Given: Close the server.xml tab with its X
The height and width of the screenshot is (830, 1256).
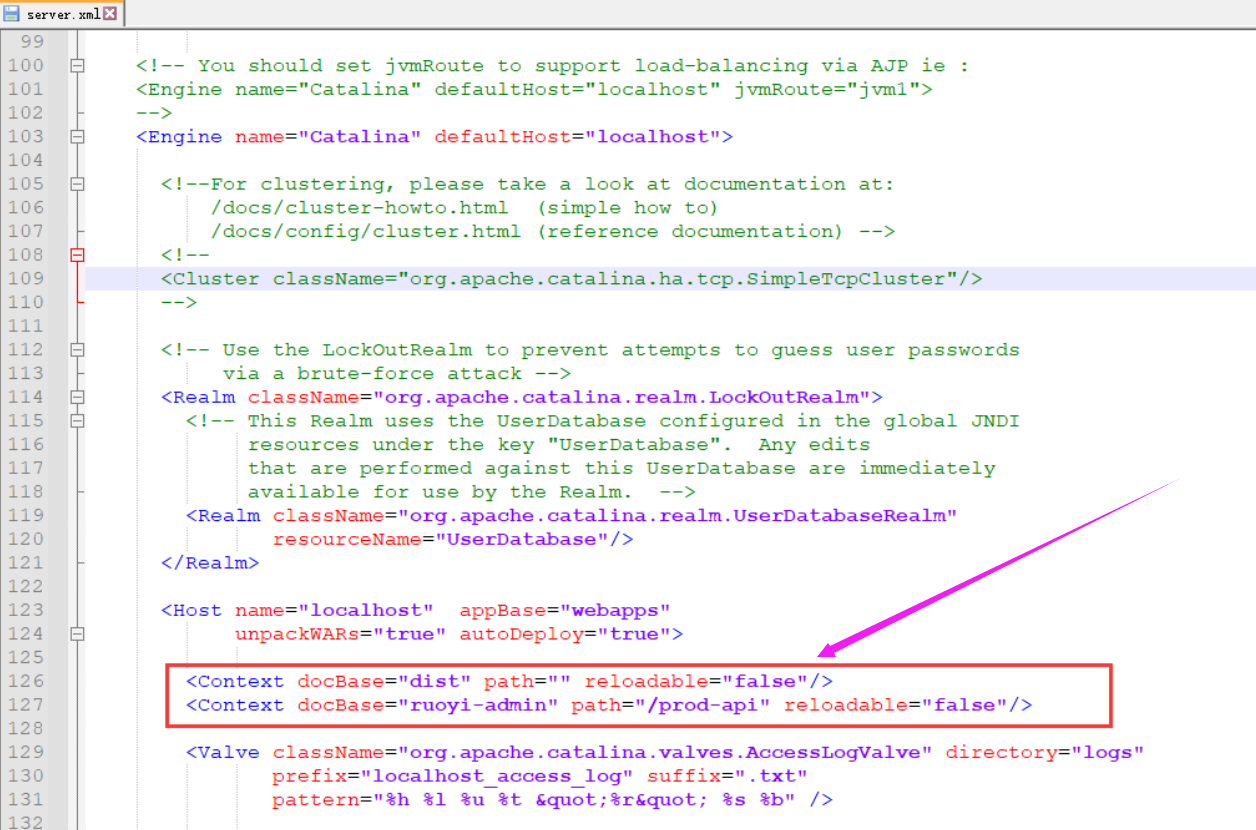Looking at the screenshot, I should tap(109, 14).
